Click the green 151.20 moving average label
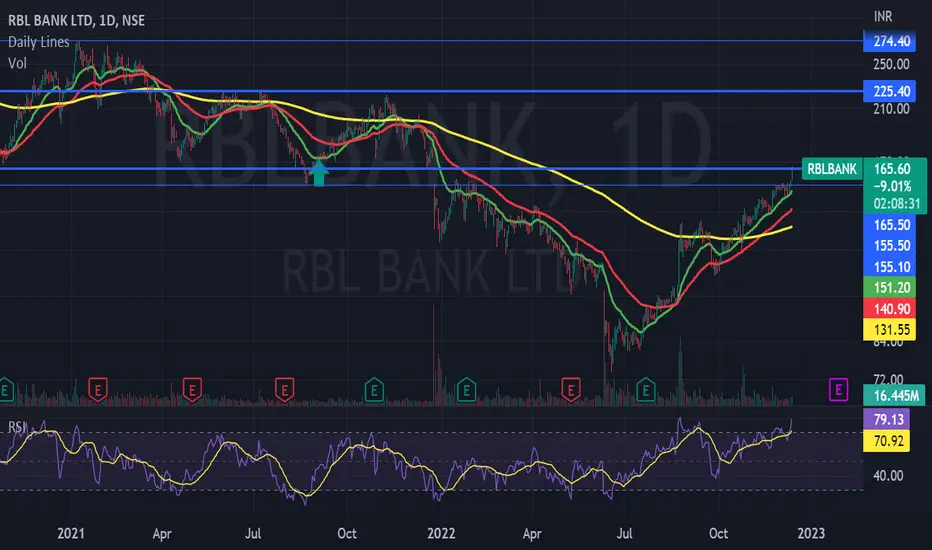This screenshot has height=550, width=932. pyautogui.click(x=890, y=288)
